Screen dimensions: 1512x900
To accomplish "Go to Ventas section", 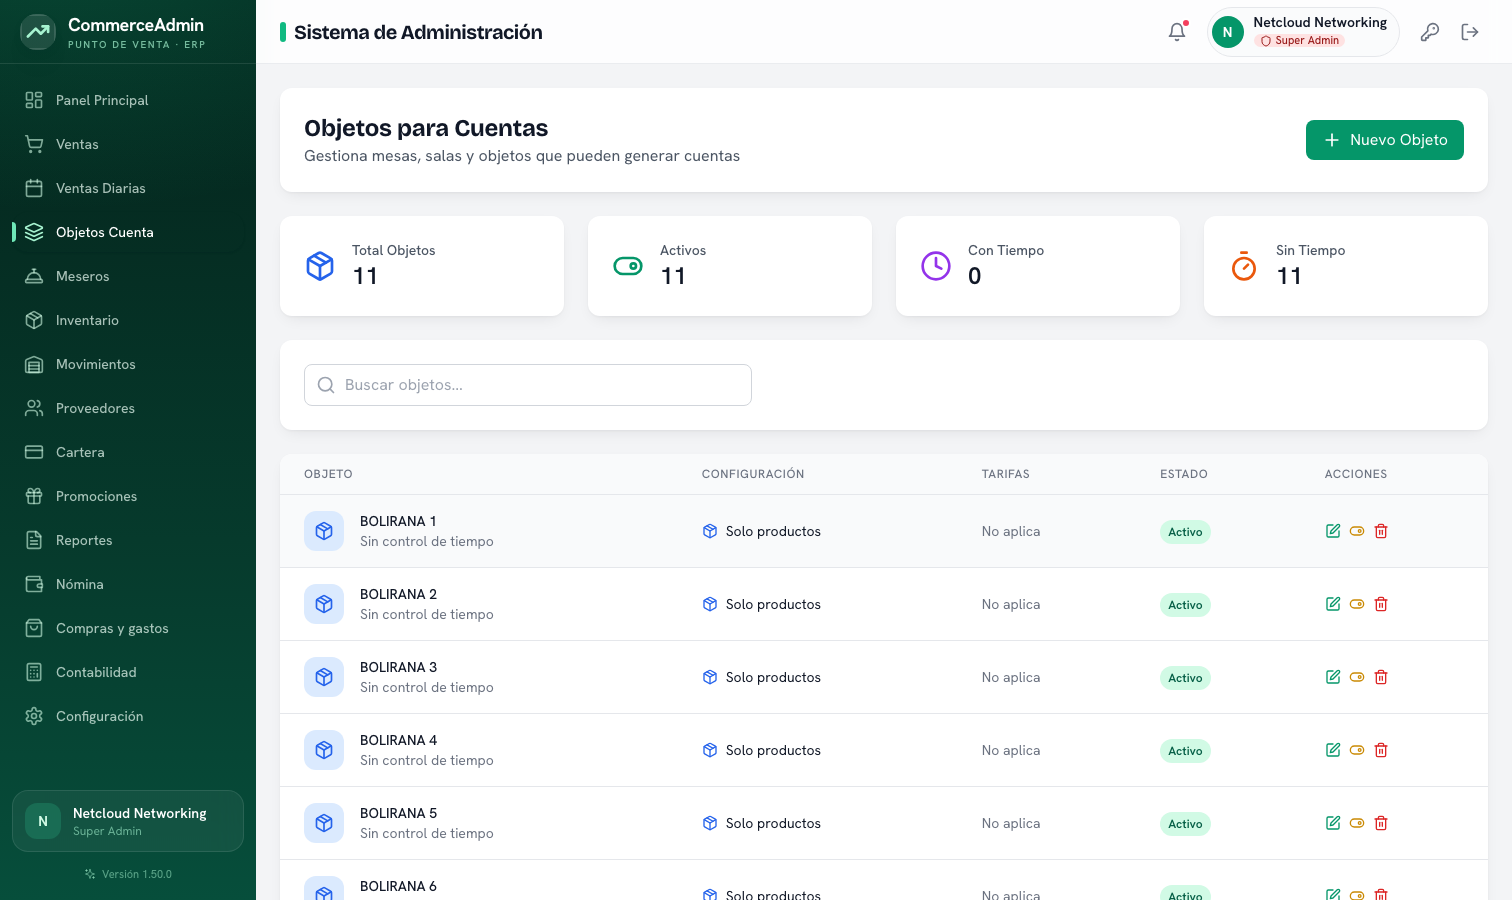I will point(128,144).
